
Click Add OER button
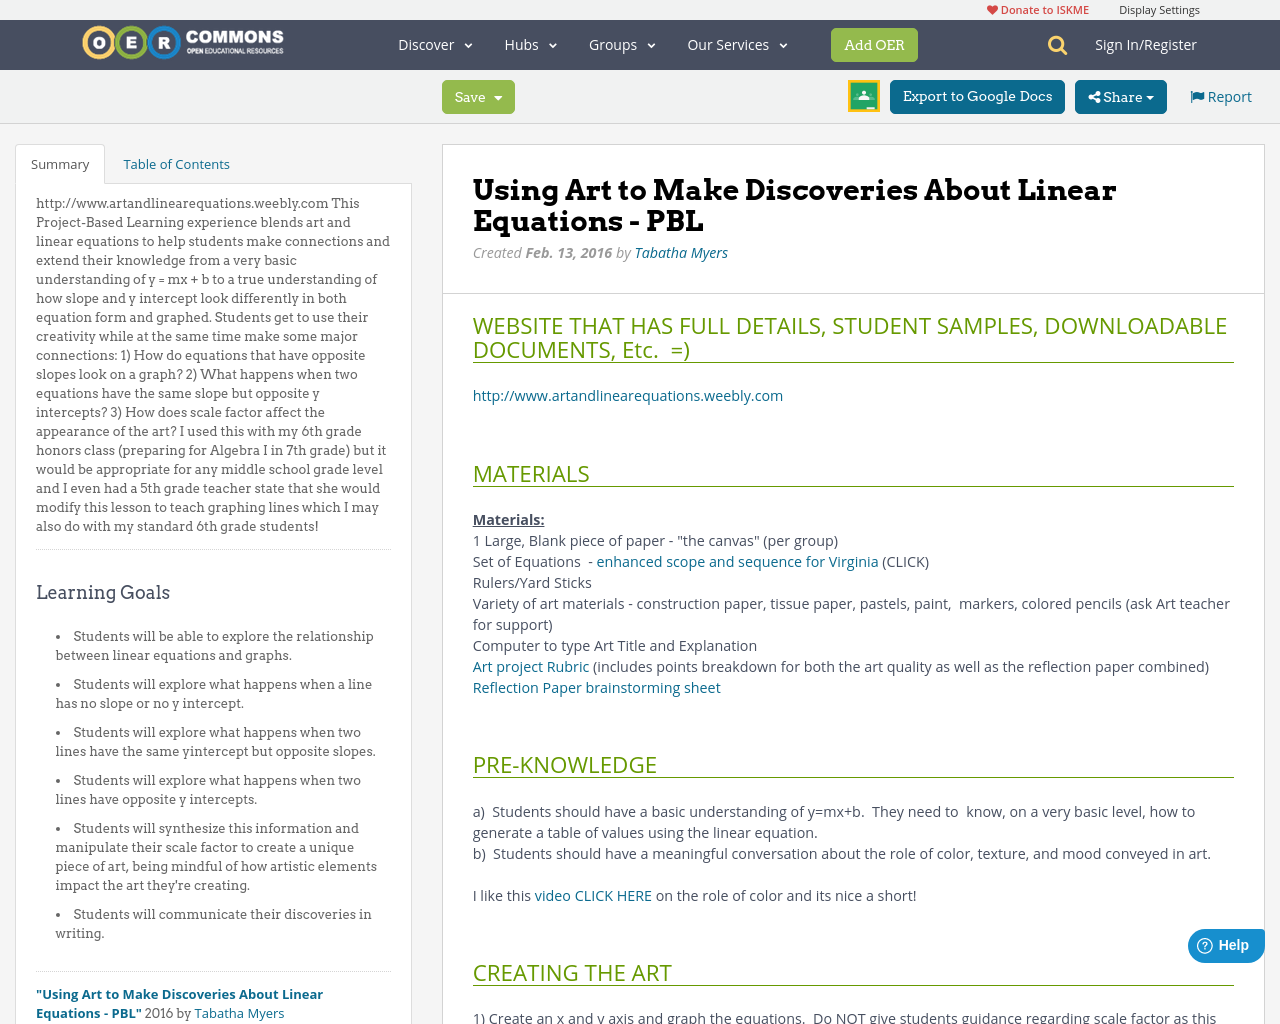(x=874, y=44)
